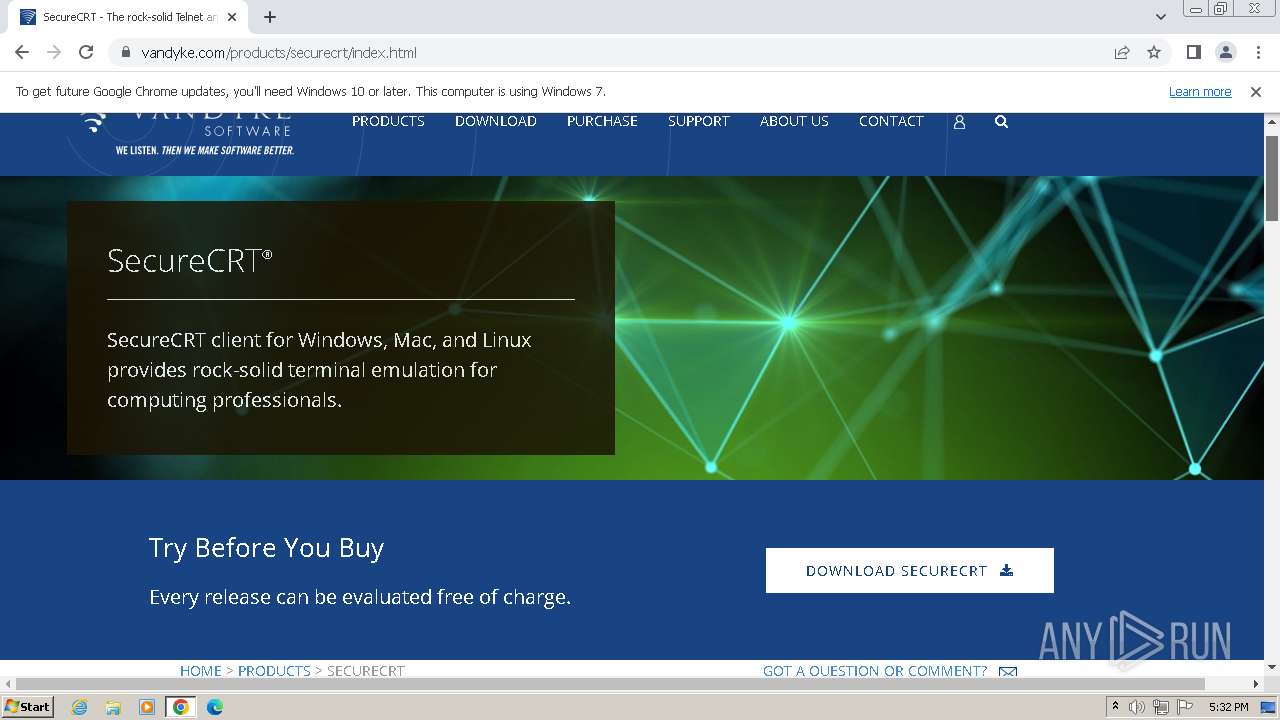This screenshot has width=1280, height=720.
Task: Click the horizontal scrollbar thumb
Action: coord(612,684)
